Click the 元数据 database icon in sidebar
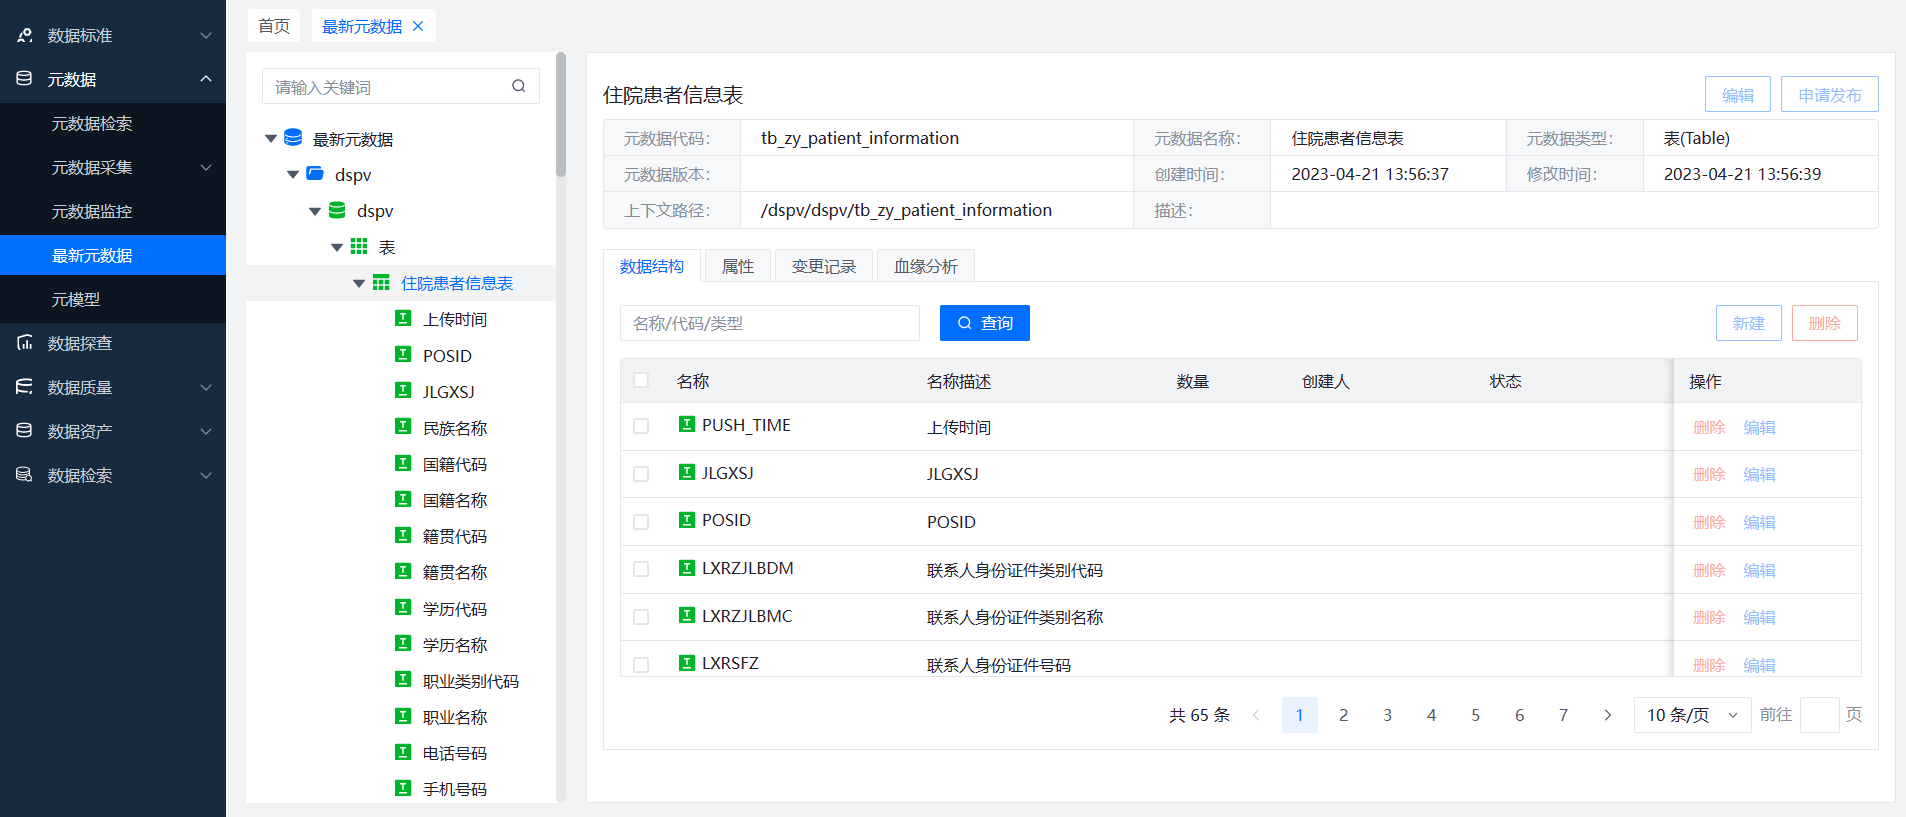Screen dimensions: 1906x817 click(x=24, y=78)
